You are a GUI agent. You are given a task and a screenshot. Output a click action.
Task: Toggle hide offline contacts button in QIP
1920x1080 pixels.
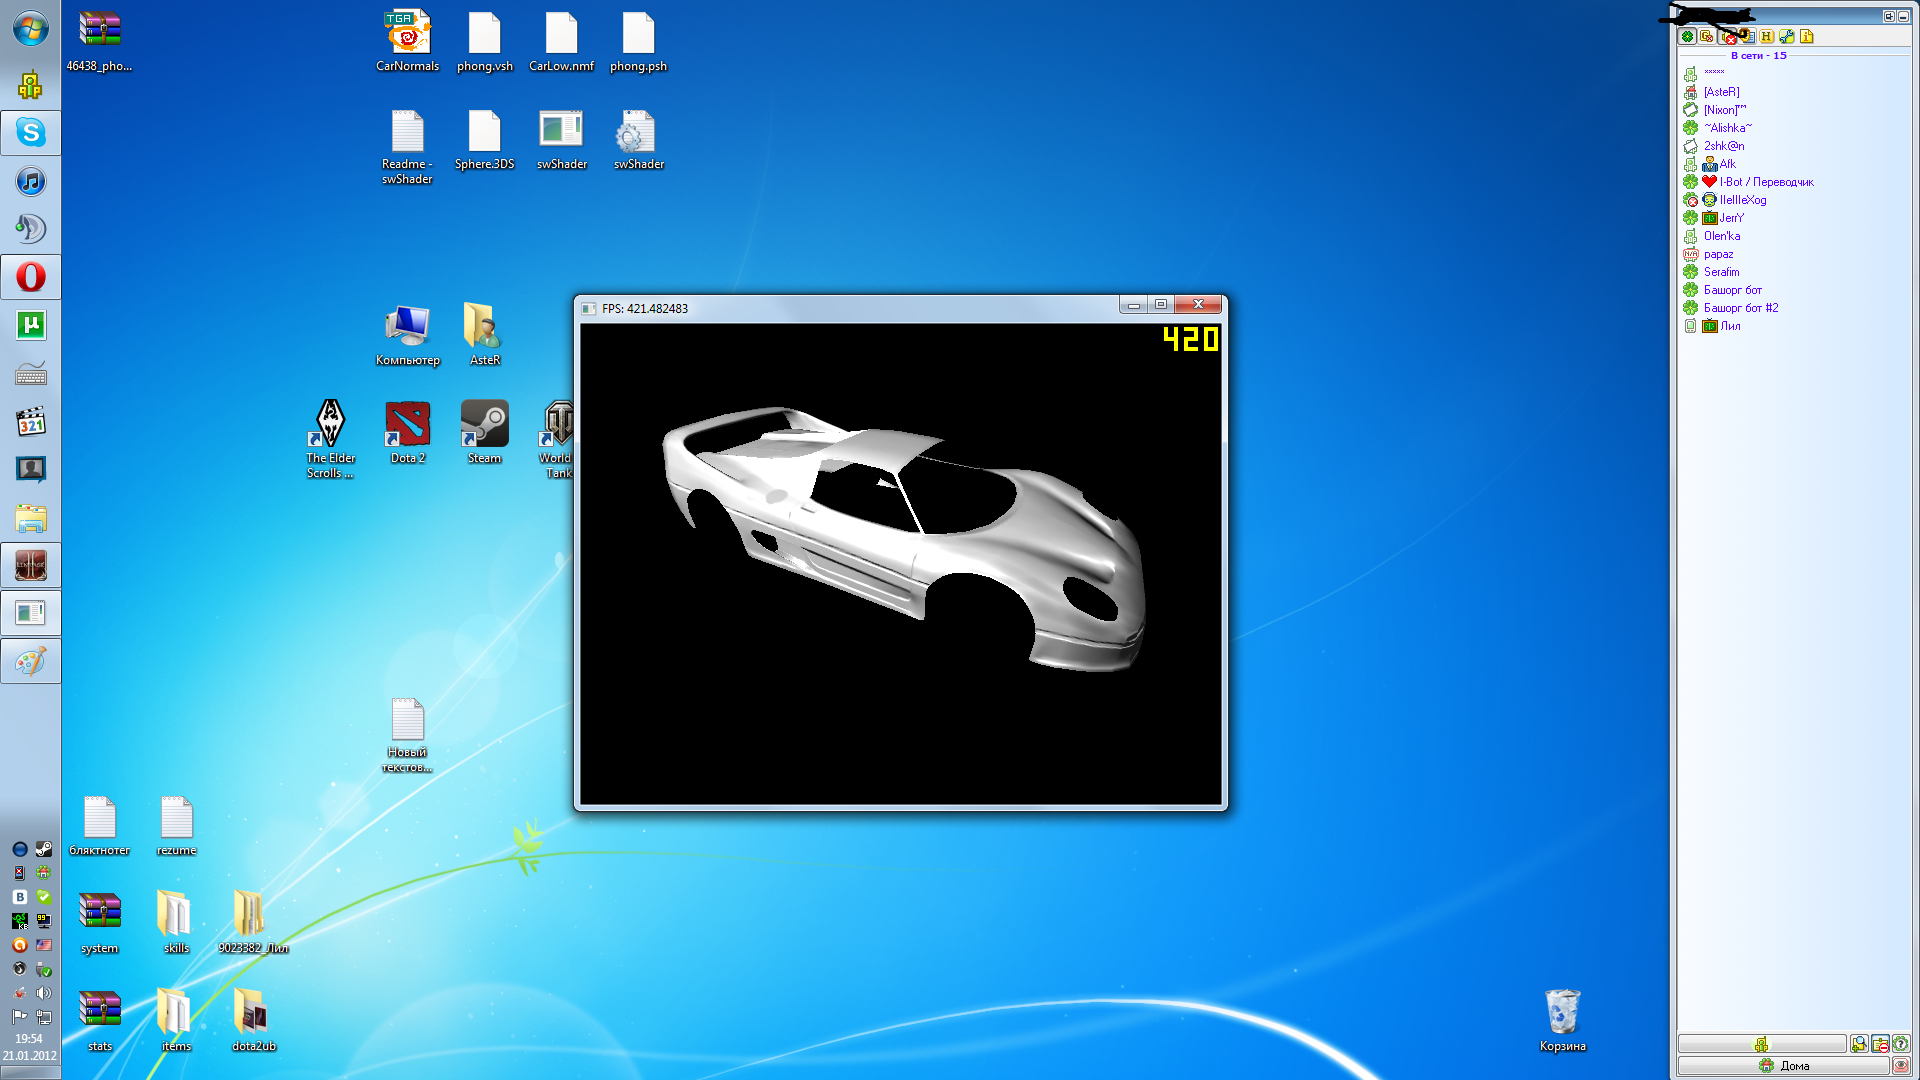(1880, 1044)
